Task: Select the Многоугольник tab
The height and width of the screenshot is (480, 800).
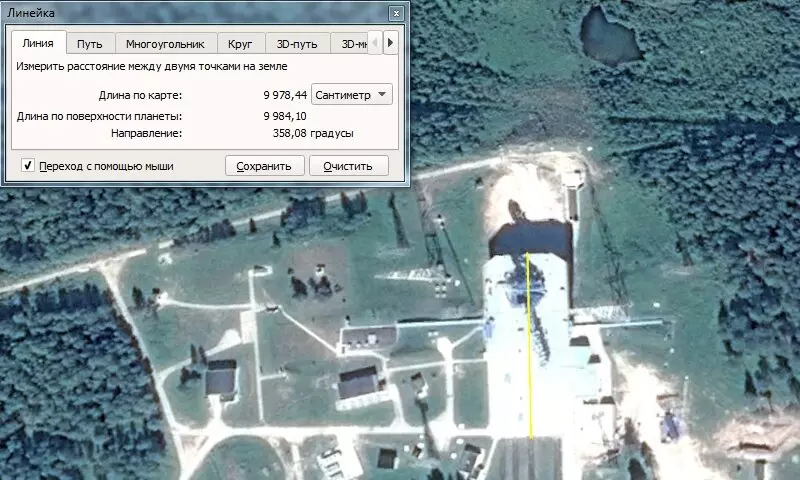Action: point(165,44)
